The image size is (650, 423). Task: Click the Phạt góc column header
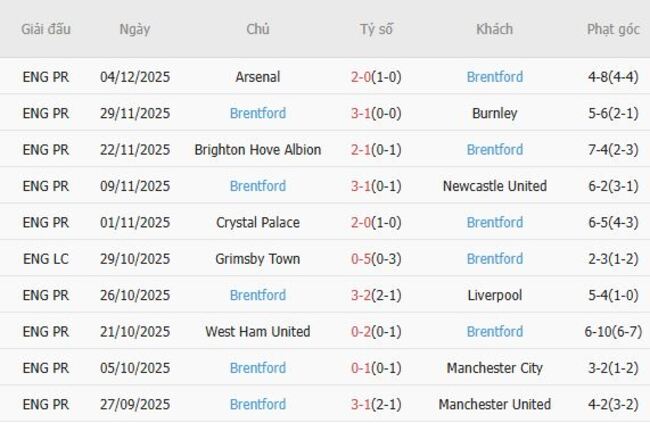(x=612, y=29)
